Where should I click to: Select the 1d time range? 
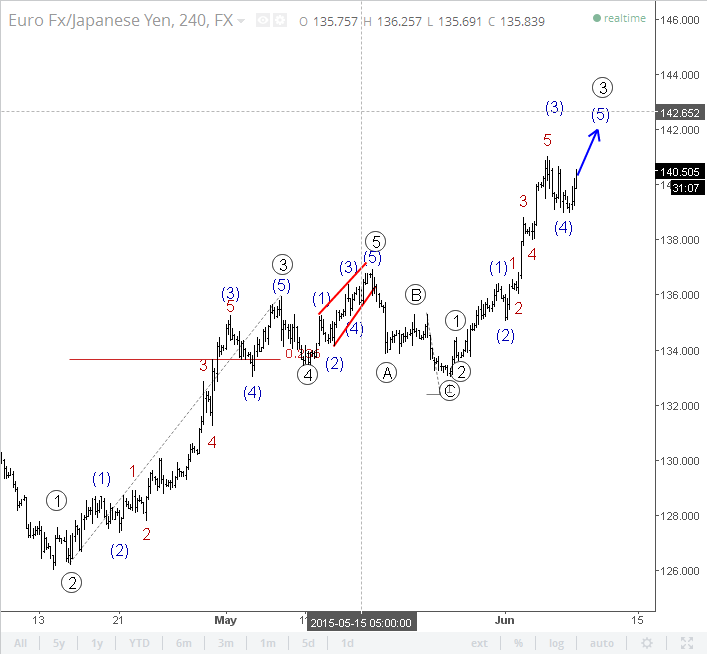coord(347,643)
